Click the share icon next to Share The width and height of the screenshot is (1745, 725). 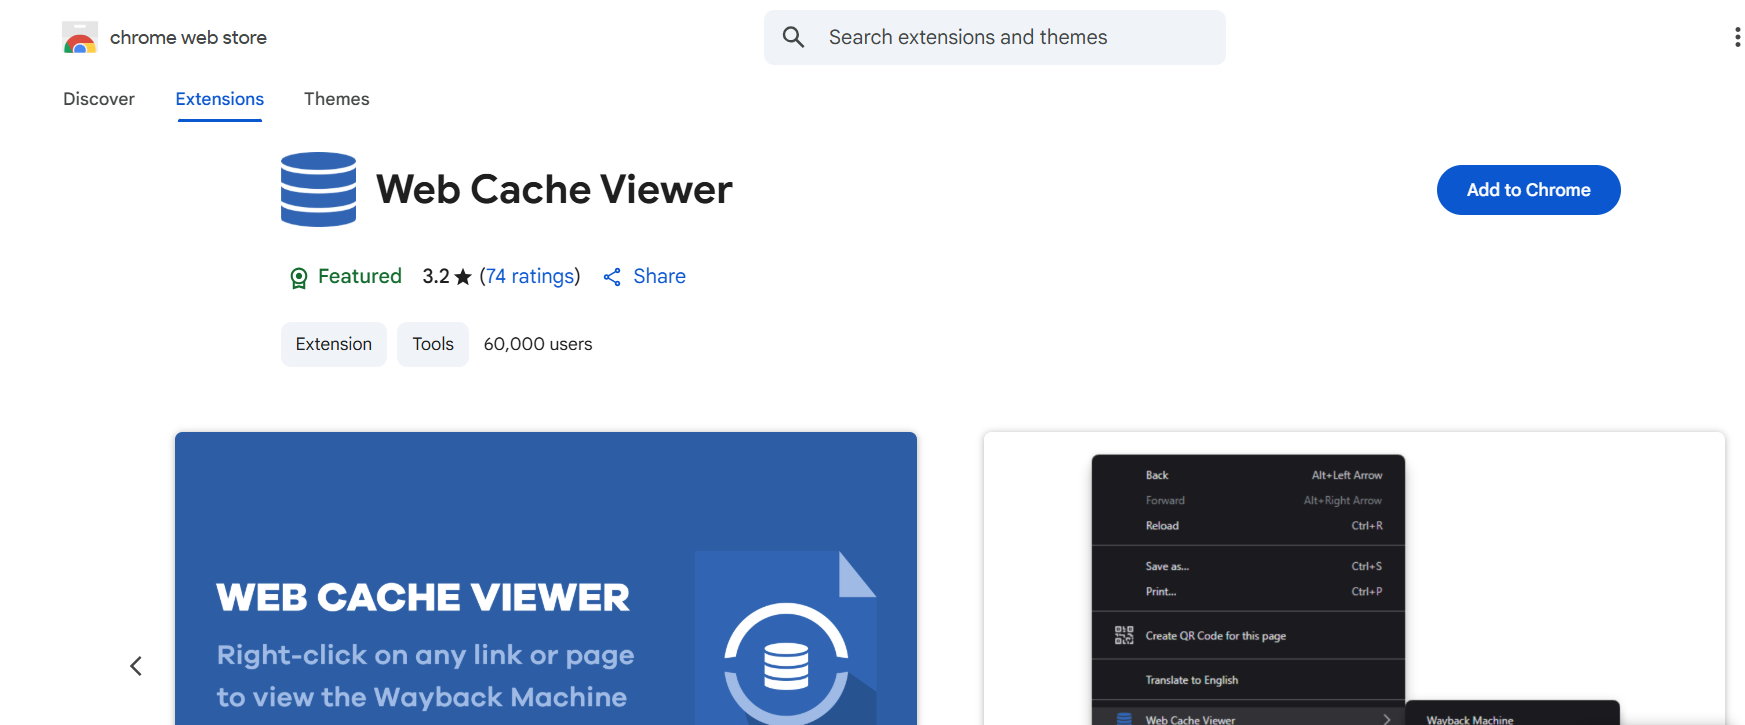612,277
